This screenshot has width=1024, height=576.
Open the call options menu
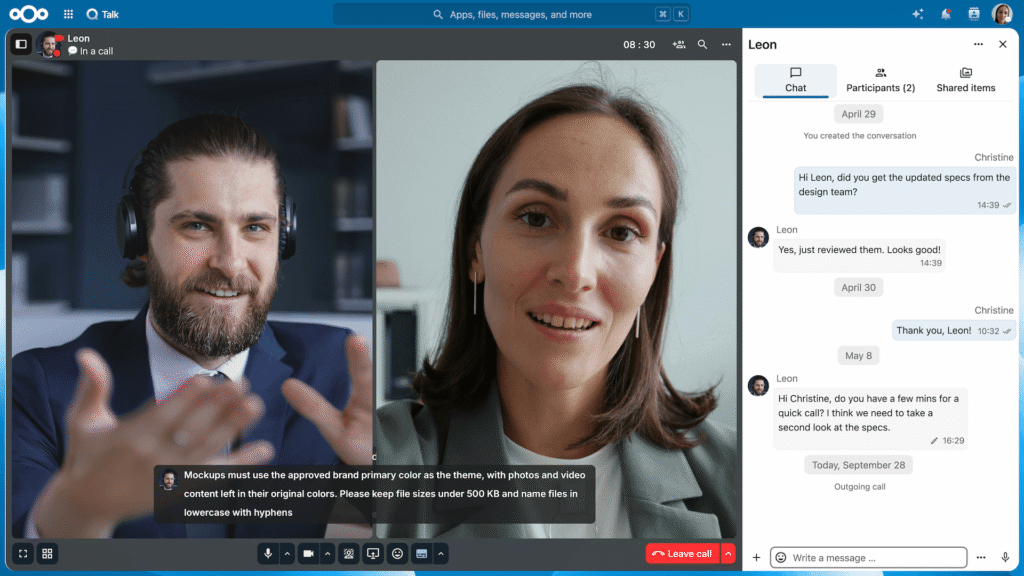point(726,44)
